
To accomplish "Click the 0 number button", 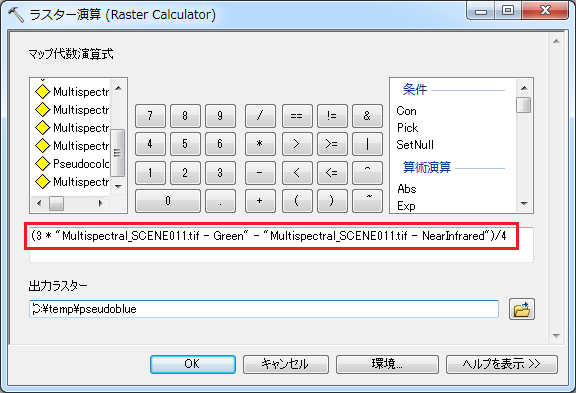I will [168, 201].
